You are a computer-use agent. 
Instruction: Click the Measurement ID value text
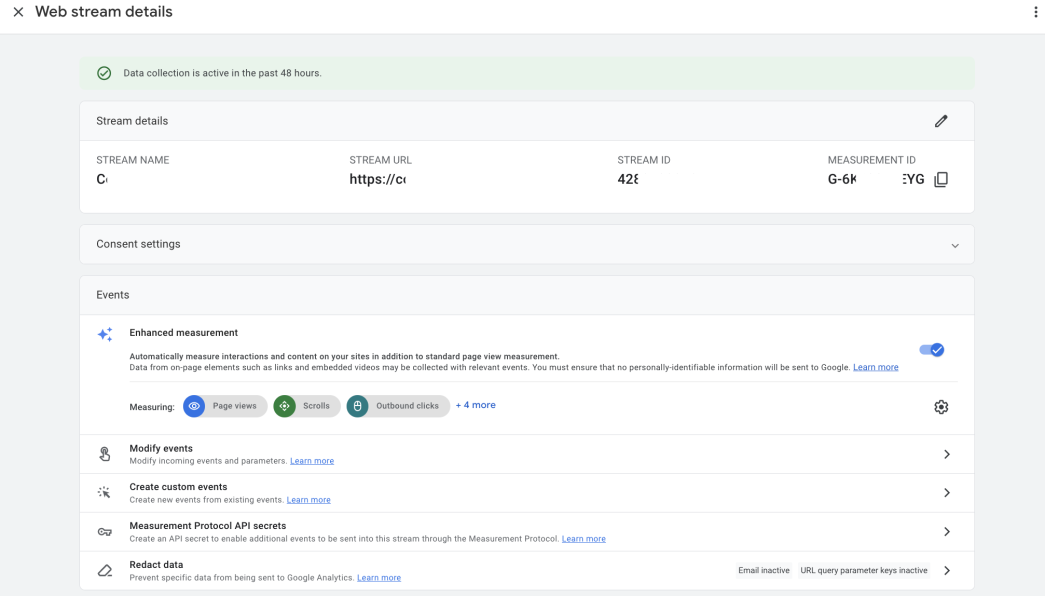[876, 179]
